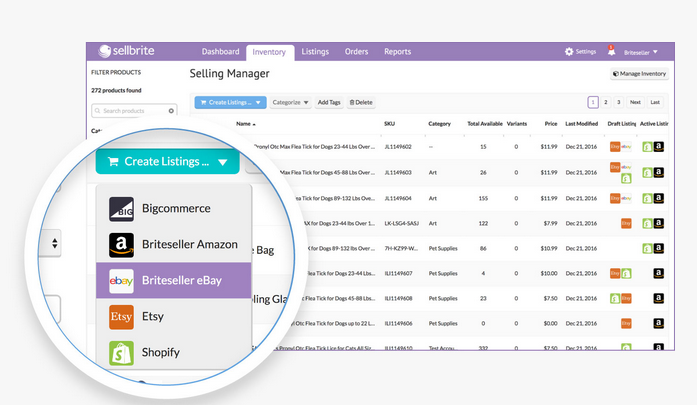The image size is (697, 405).
Task: Click Shopify draft icon in row ILI1149608
Action: click(x=615, y=298)
